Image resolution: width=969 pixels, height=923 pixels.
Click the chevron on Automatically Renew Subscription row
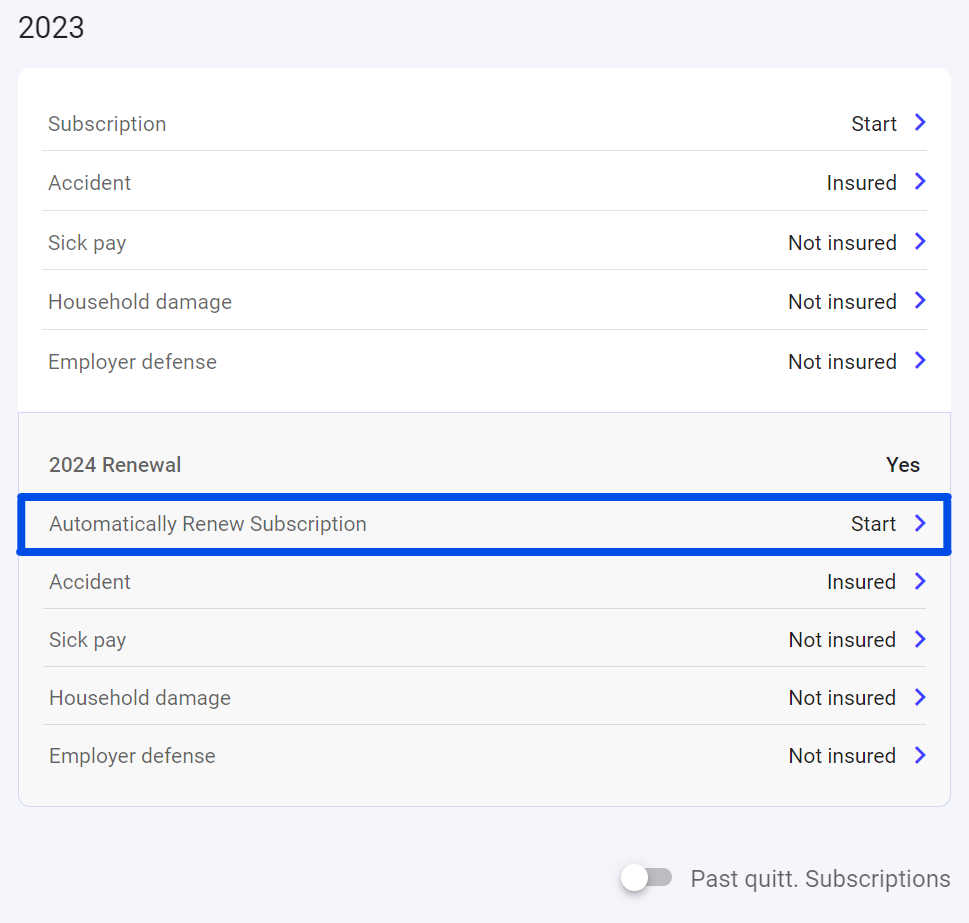(x=920, y=524)
